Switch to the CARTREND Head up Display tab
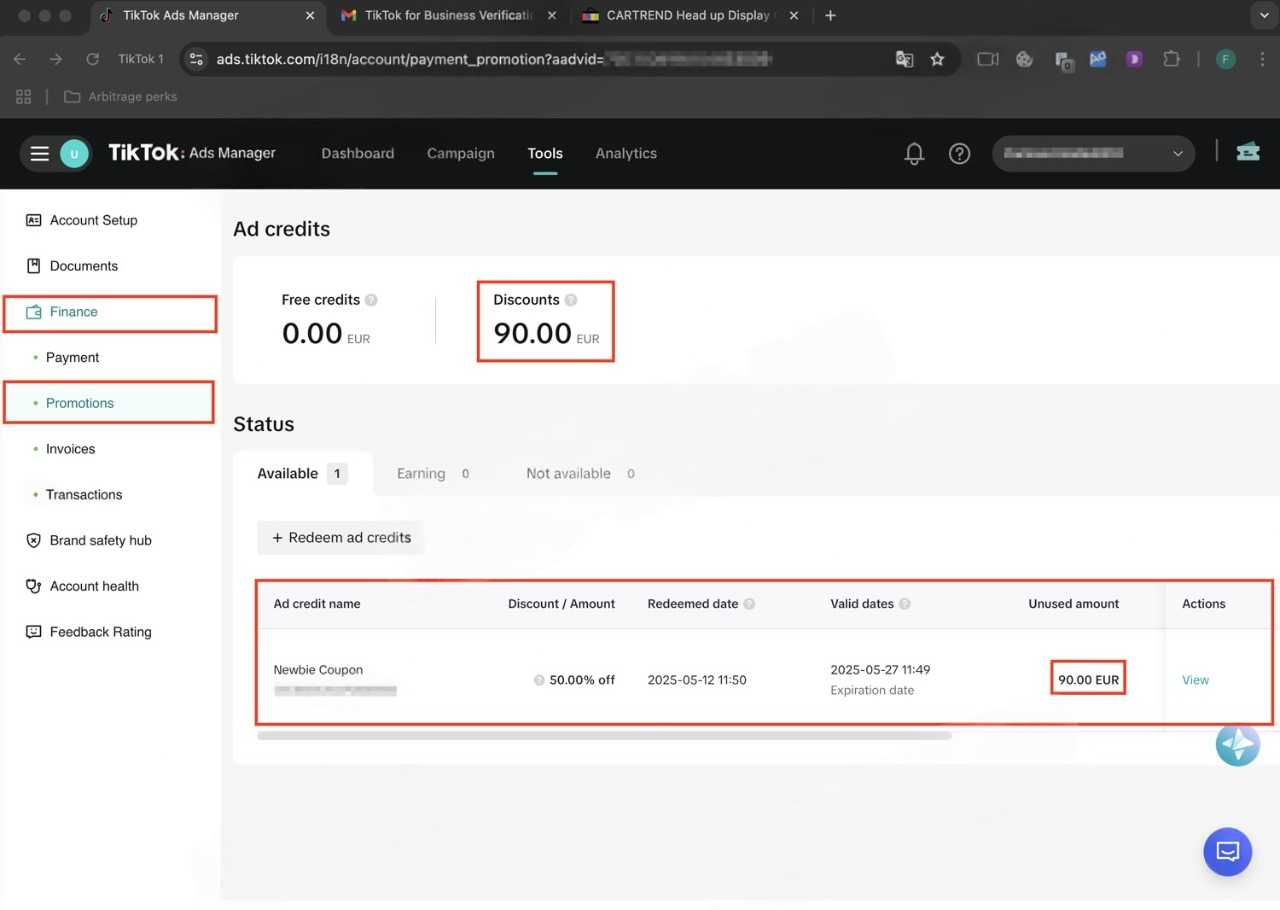Viewport: 1280px width, 910px height. point(688,16)
